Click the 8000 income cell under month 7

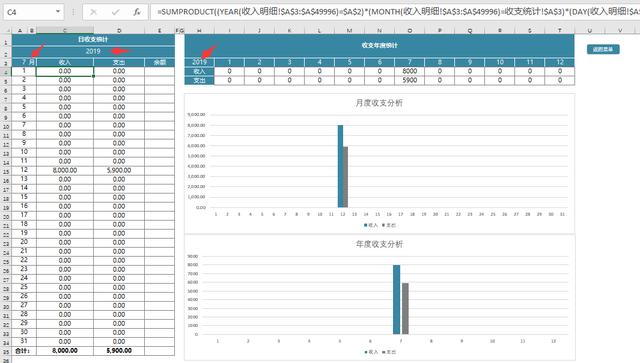(409, 71)
